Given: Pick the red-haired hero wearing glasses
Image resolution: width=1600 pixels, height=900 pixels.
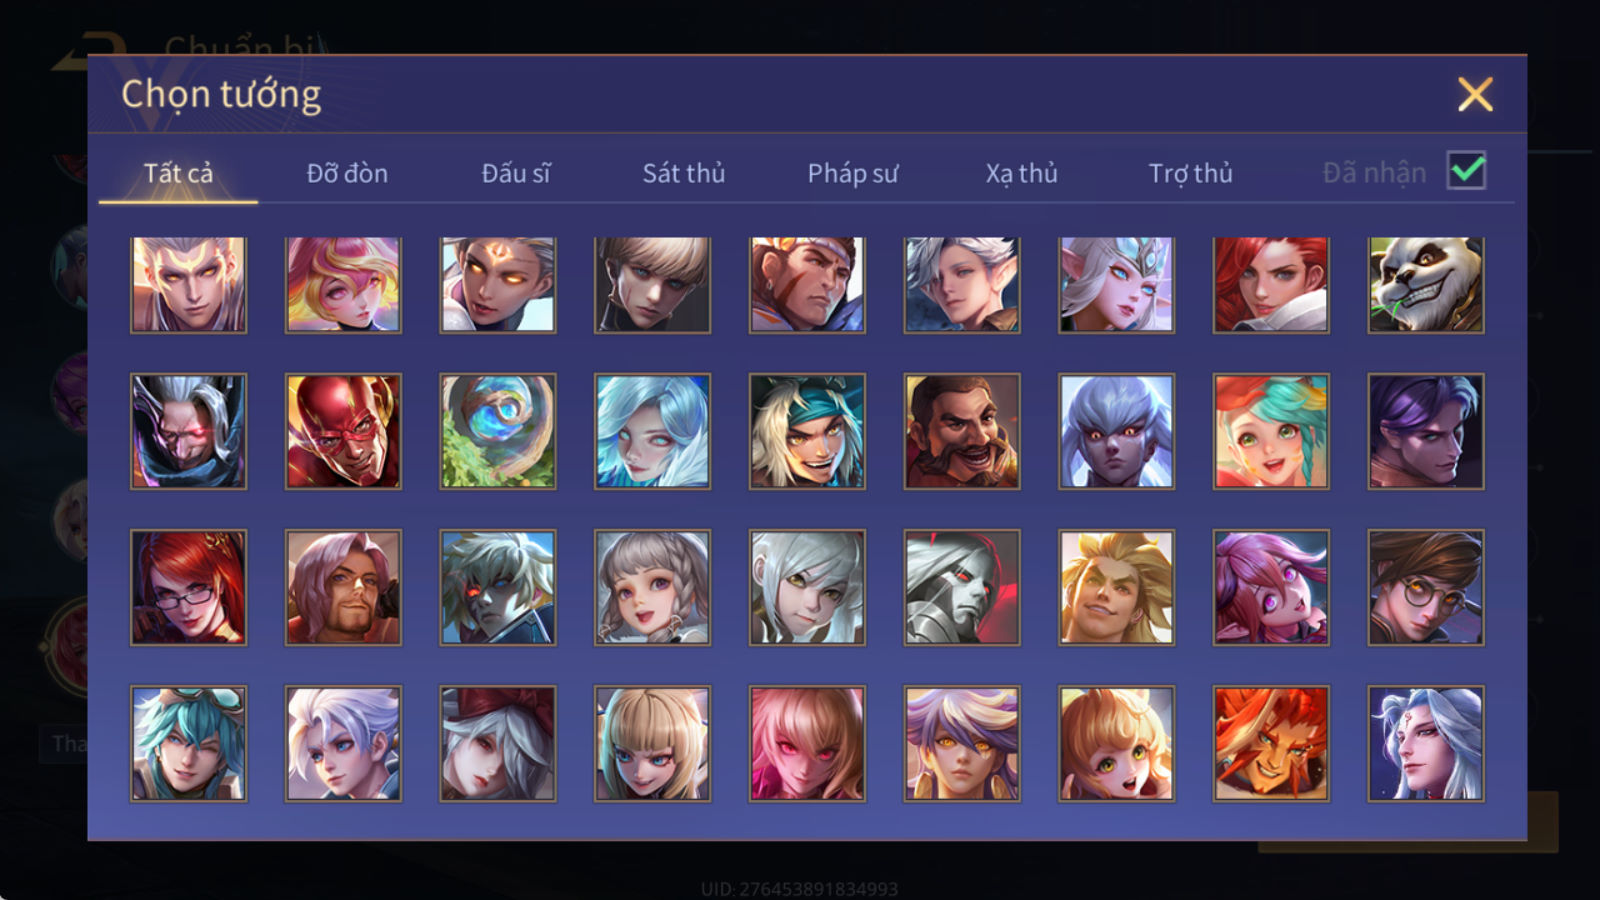Looking at the screenshot, I should [188, 588].
